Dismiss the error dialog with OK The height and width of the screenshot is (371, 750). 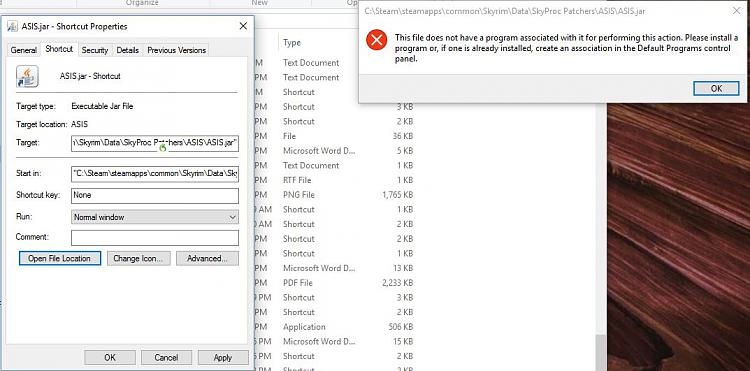tap(716, 88)
